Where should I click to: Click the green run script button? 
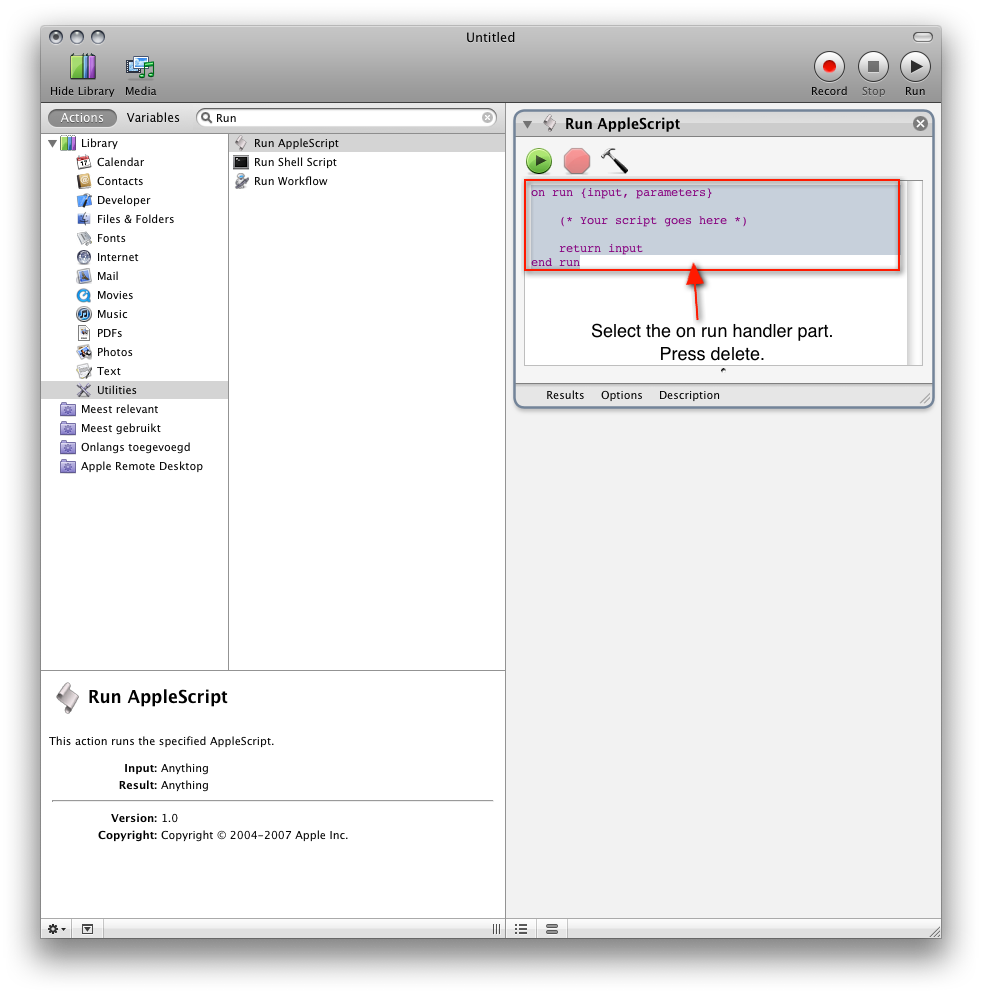click(x=539, y=161)
